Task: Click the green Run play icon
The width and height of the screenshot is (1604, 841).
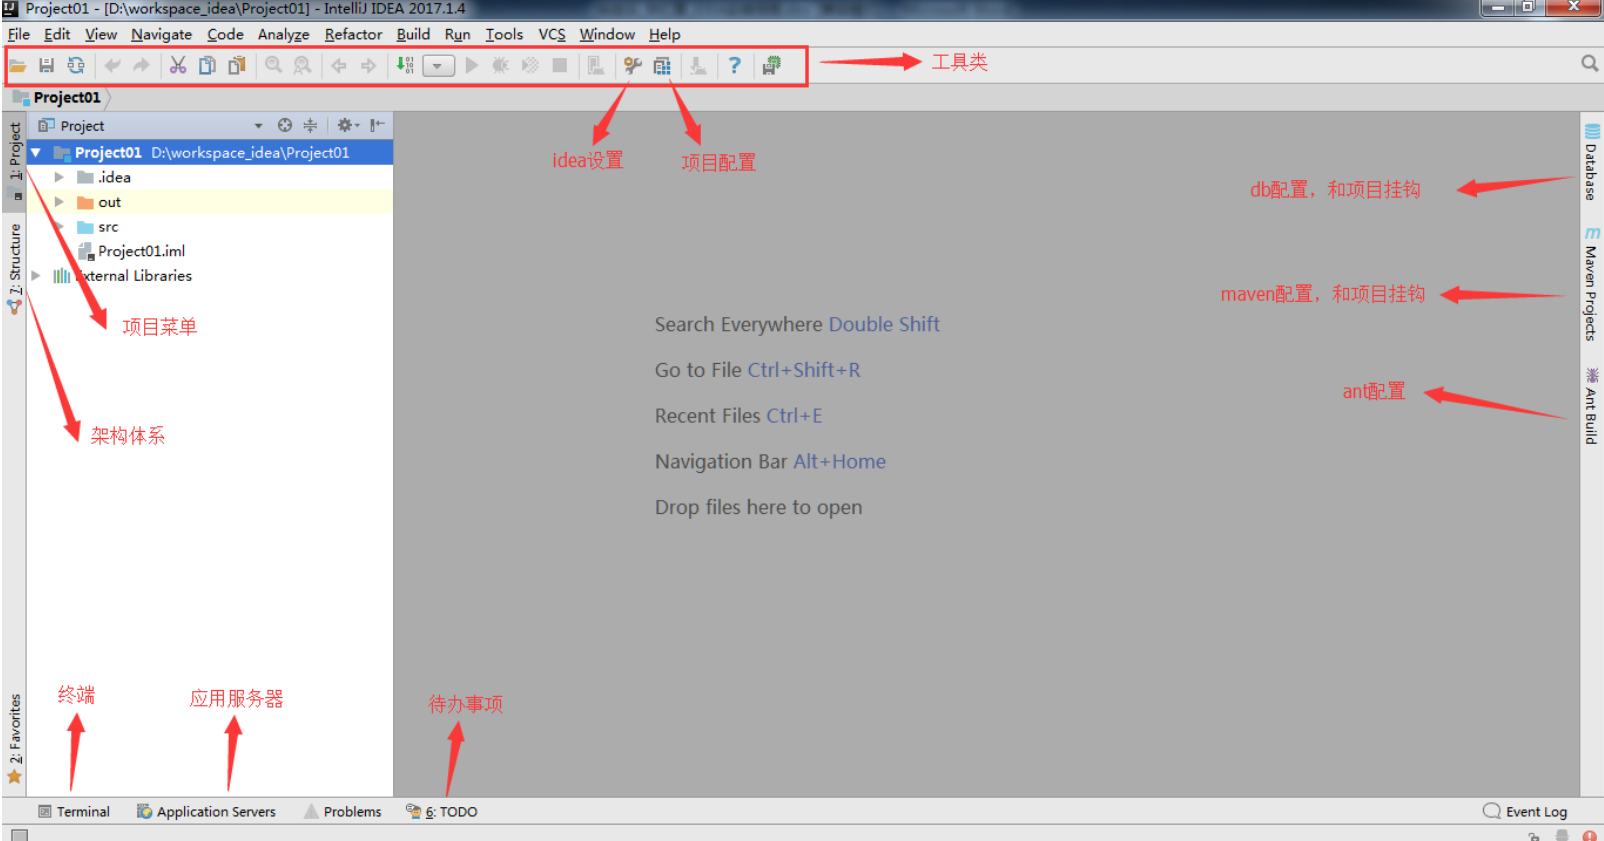Action: click(472, 66)
